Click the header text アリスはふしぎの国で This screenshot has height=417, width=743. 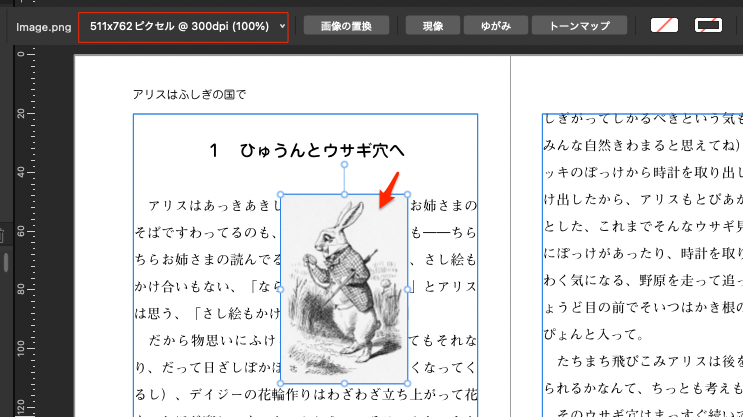189,95
